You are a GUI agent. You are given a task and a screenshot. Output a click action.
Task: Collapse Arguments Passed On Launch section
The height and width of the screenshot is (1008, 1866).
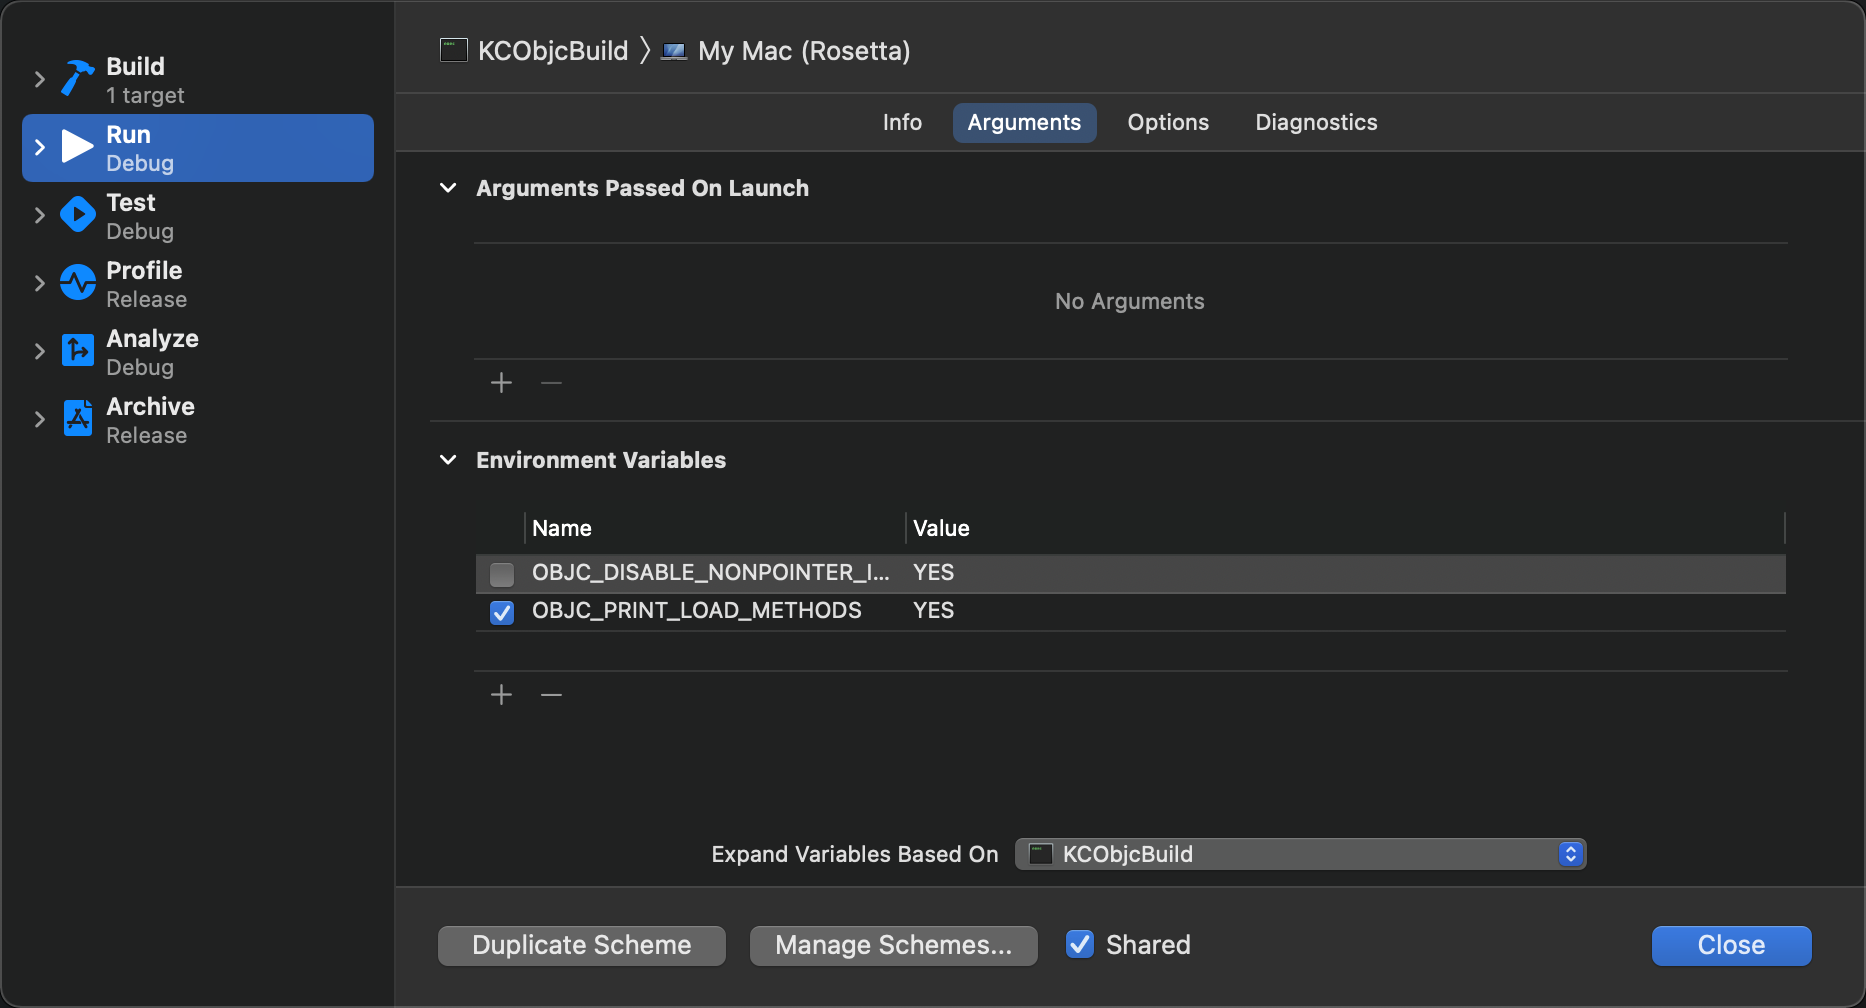click(448, 188)
